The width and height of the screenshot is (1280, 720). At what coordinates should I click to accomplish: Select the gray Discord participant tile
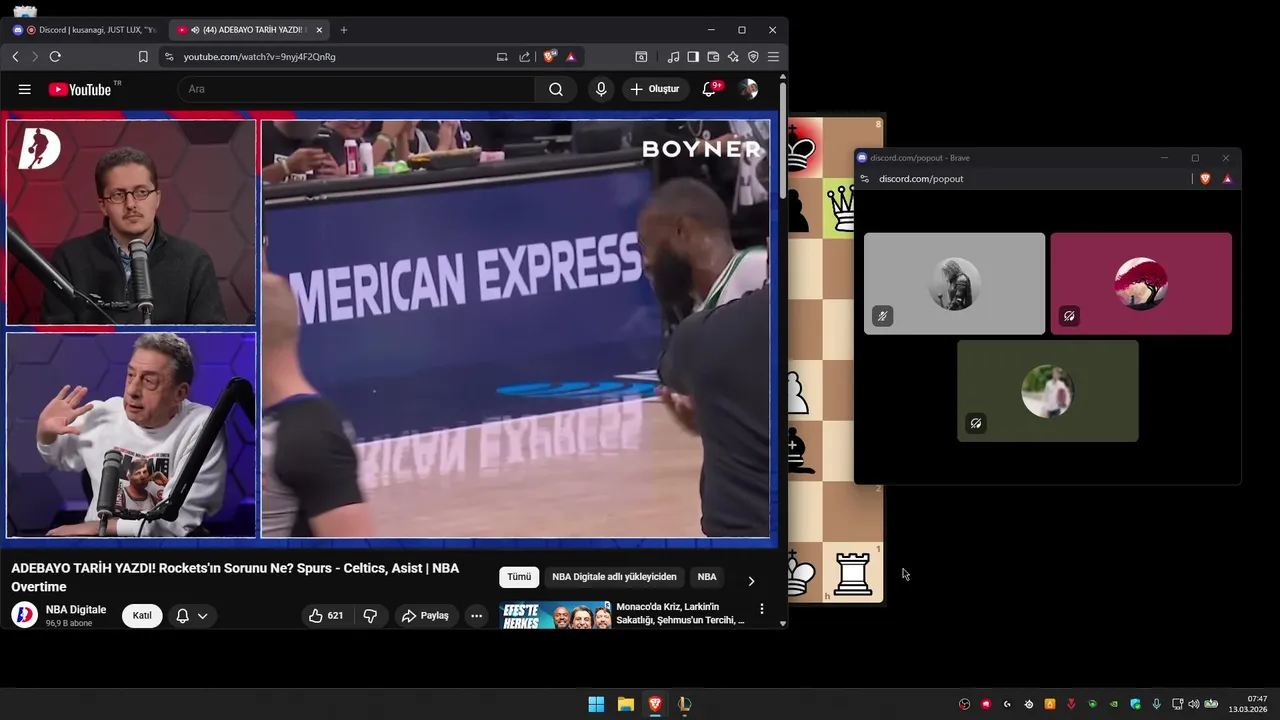(954, 284)
